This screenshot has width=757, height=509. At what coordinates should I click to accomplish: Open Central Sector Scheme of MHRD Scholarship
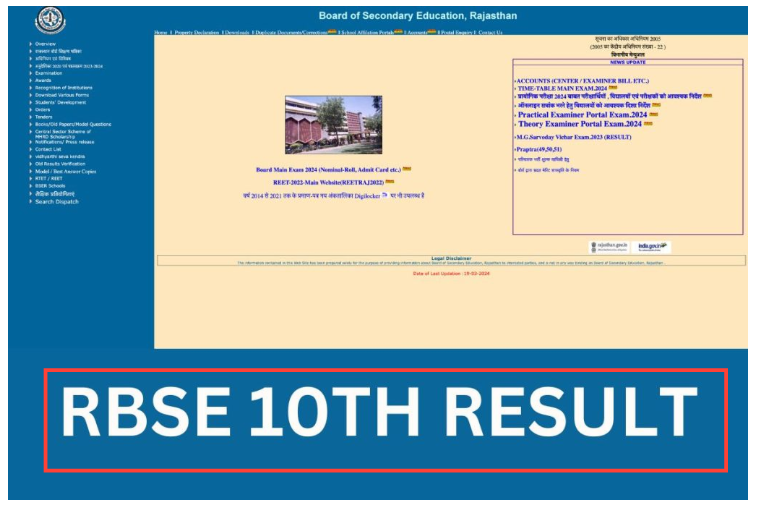point(63,134)
